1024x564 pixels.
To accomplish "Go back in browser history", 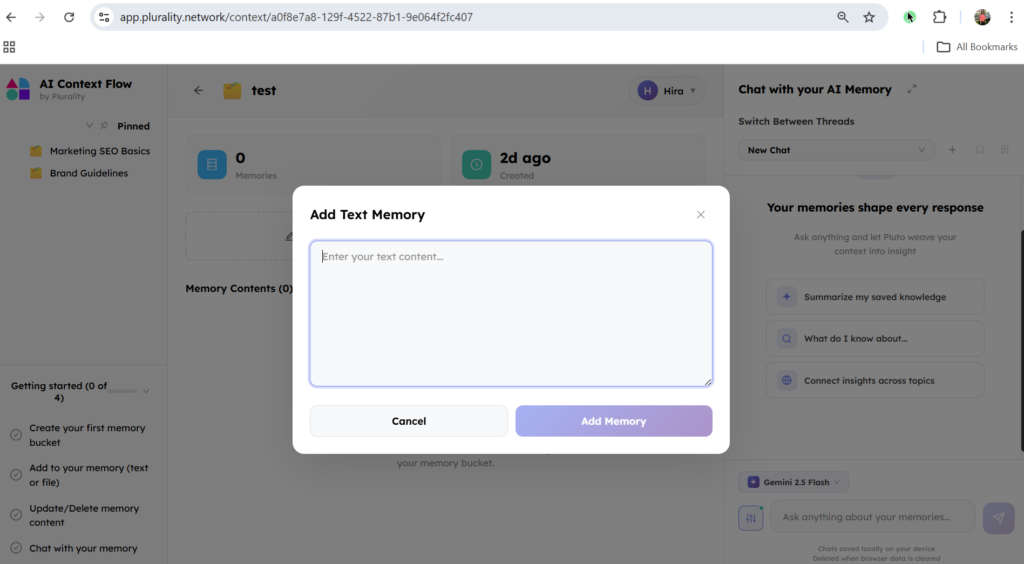I will [x=11, y=17].
